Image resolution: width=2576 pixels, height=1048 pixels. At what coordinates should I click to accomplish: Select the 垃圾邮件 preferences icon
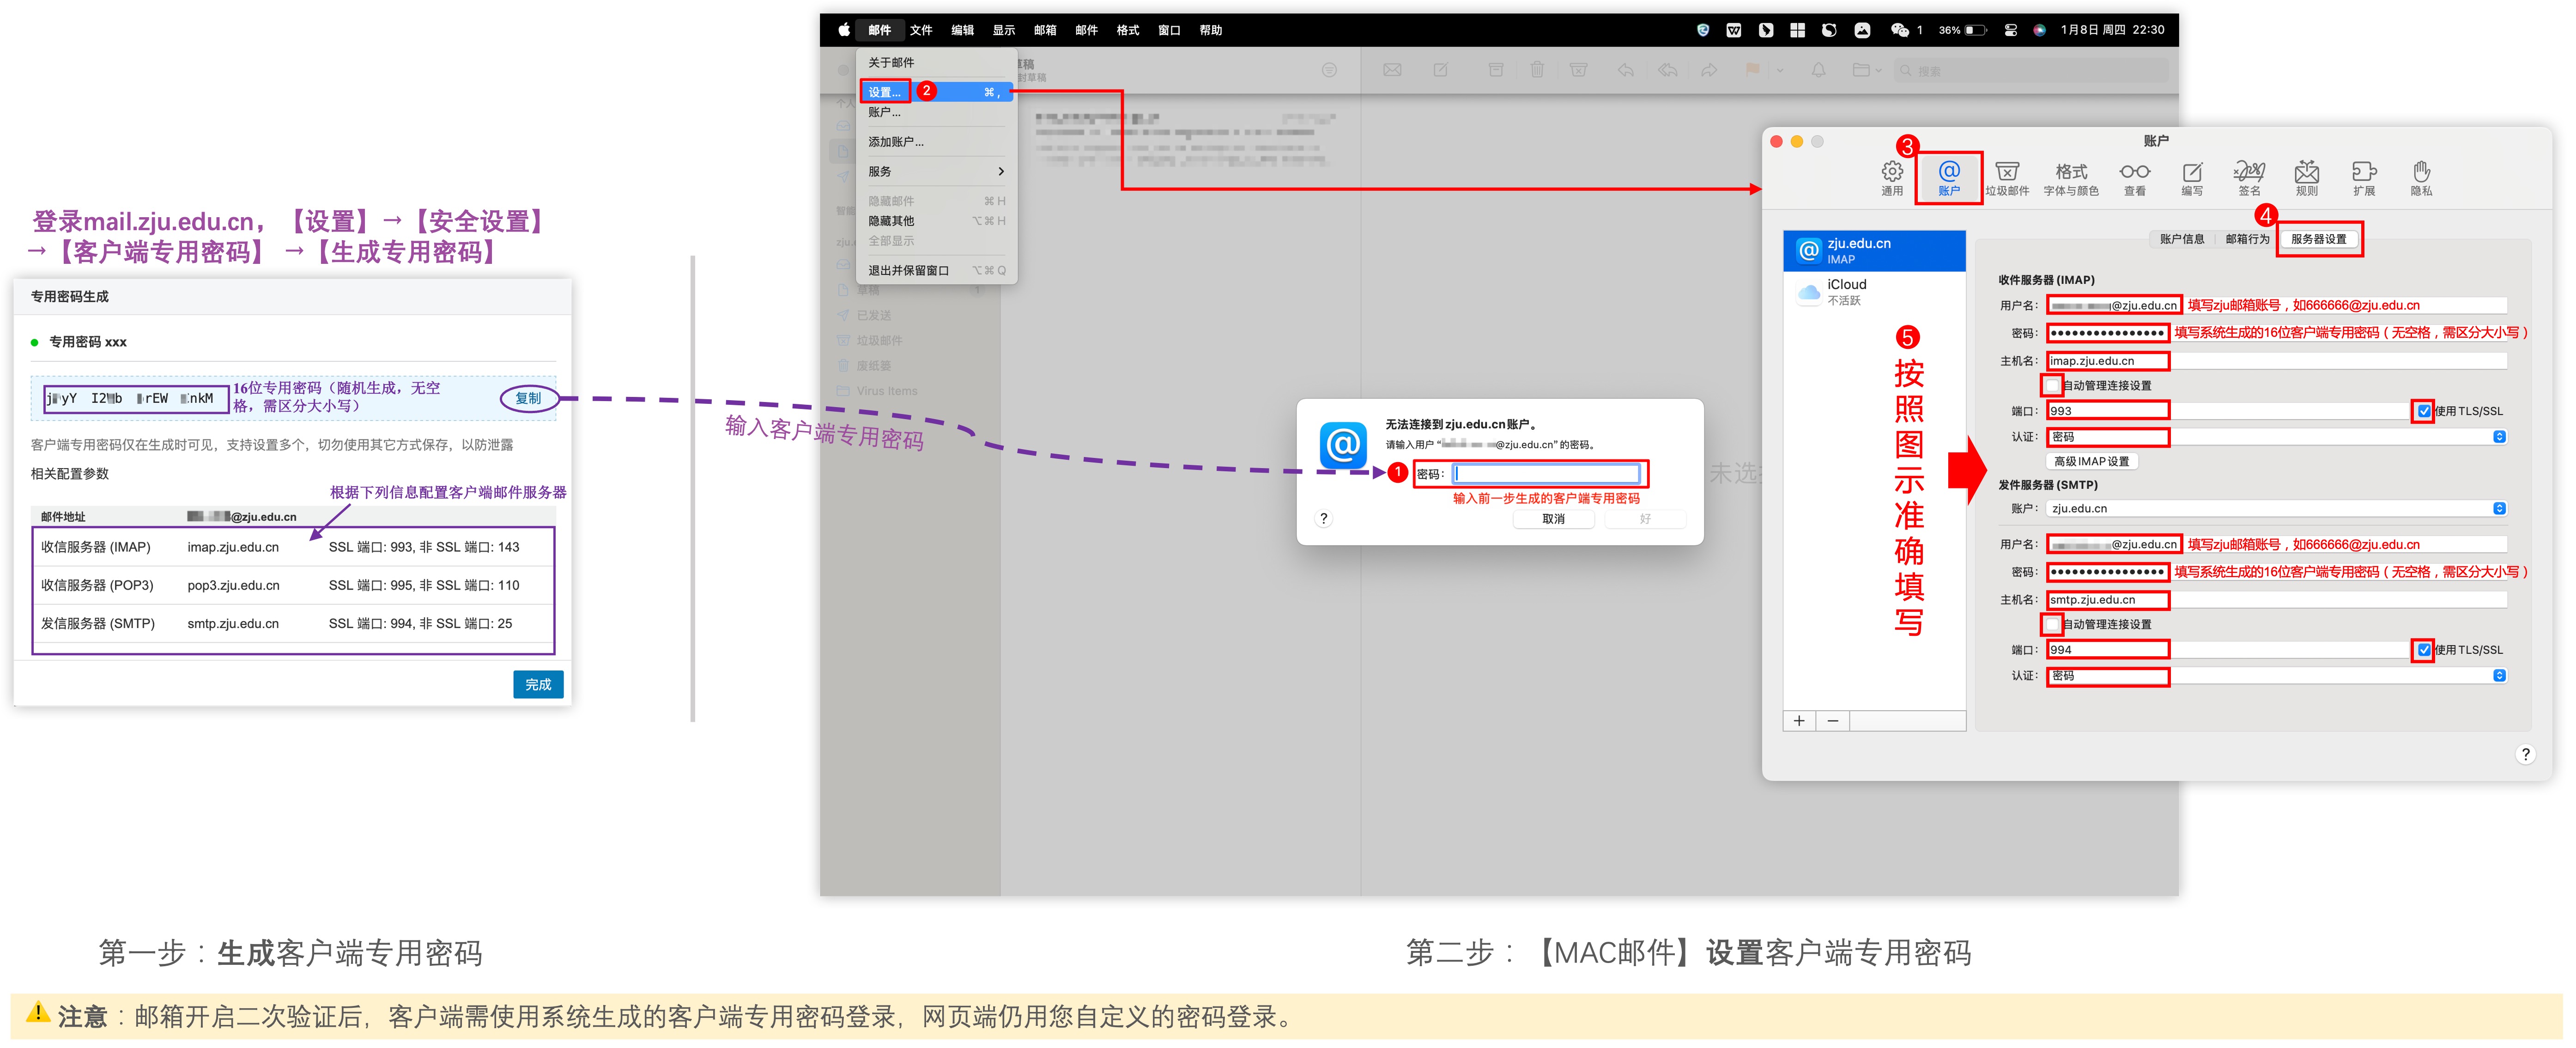click(x=2008, y=177)
